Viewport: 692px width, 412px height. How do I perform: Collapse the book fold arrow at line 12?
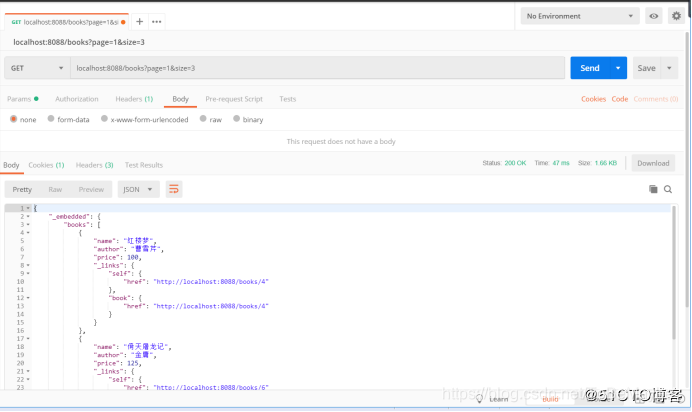[x=28, y=298]
